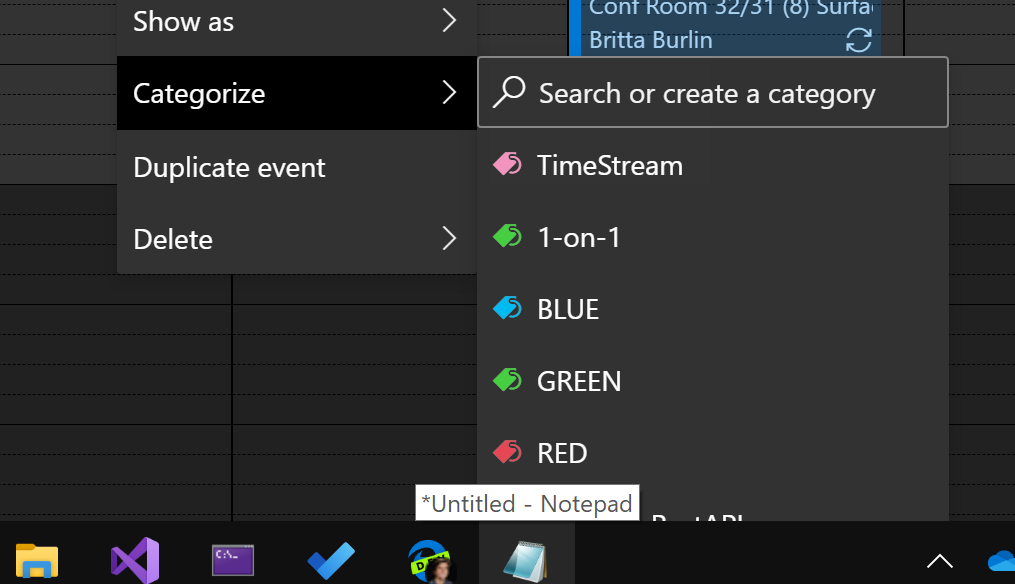
Task: Focus the Search or create a category field
Action: pos(713,93)
